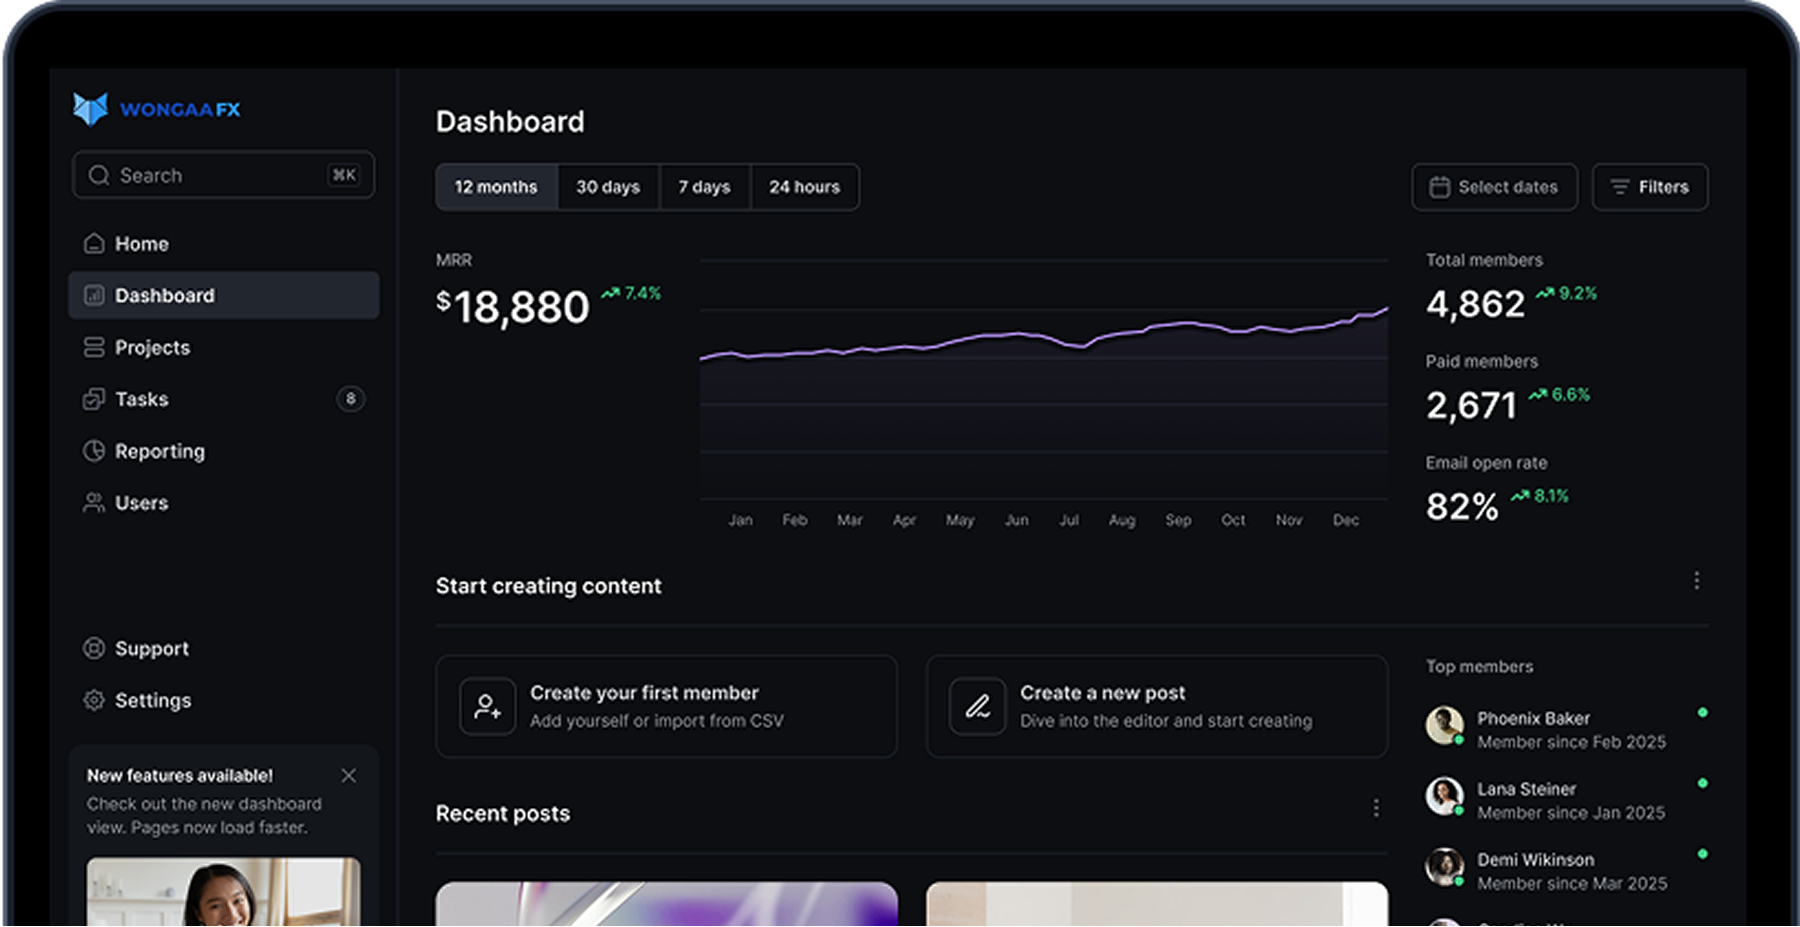Click the Create a new post card
The width and height of the screenshot is (1800, 927).
[x=1156, y=706]
